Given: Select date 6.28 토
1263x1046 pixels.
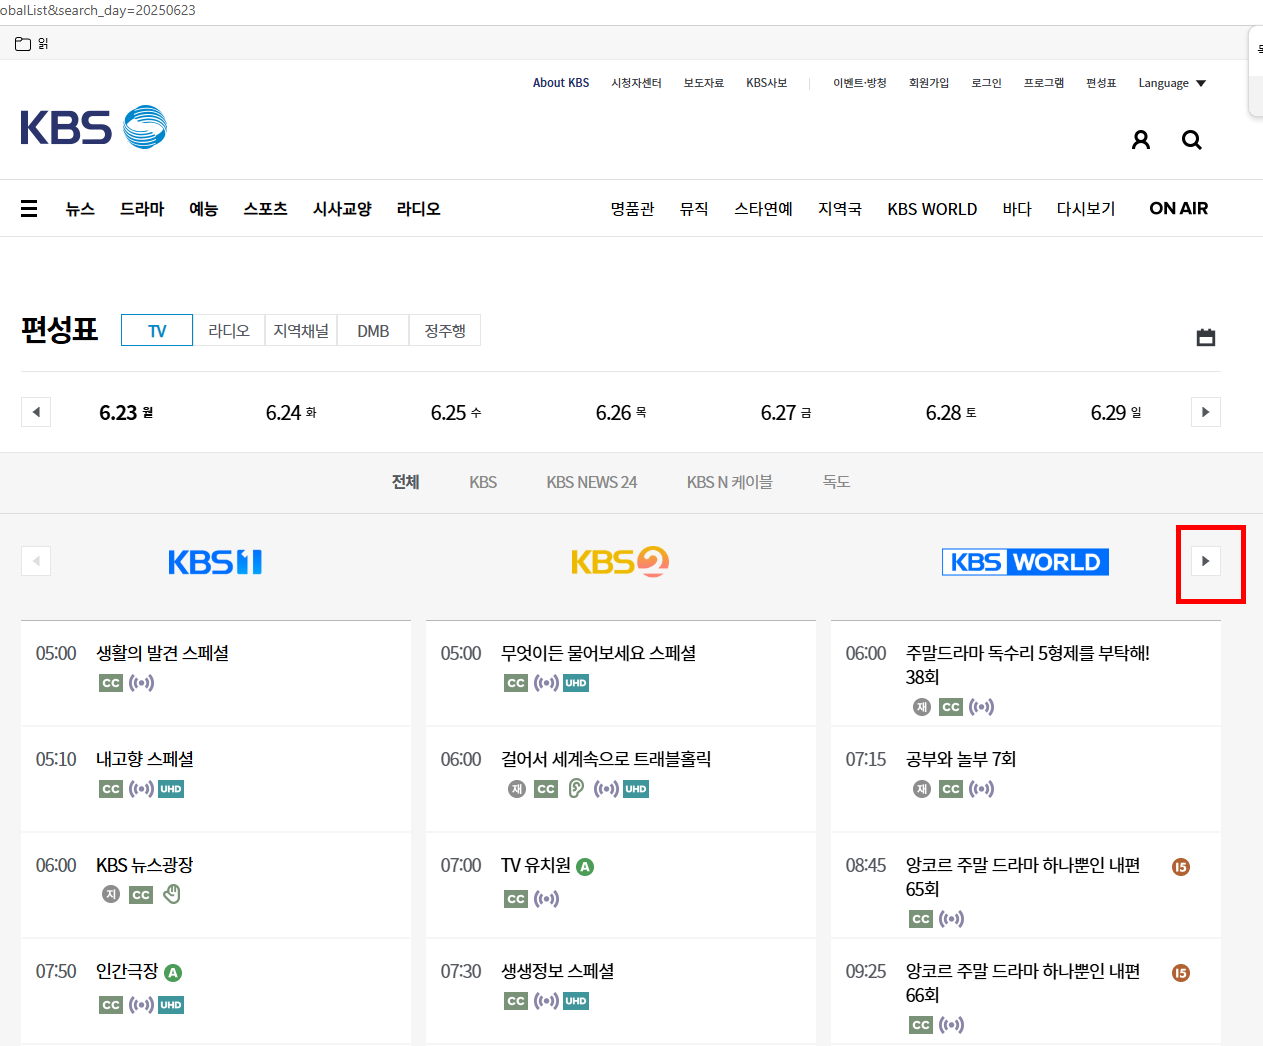Looking at the screenshot, I should click(951, 413).
